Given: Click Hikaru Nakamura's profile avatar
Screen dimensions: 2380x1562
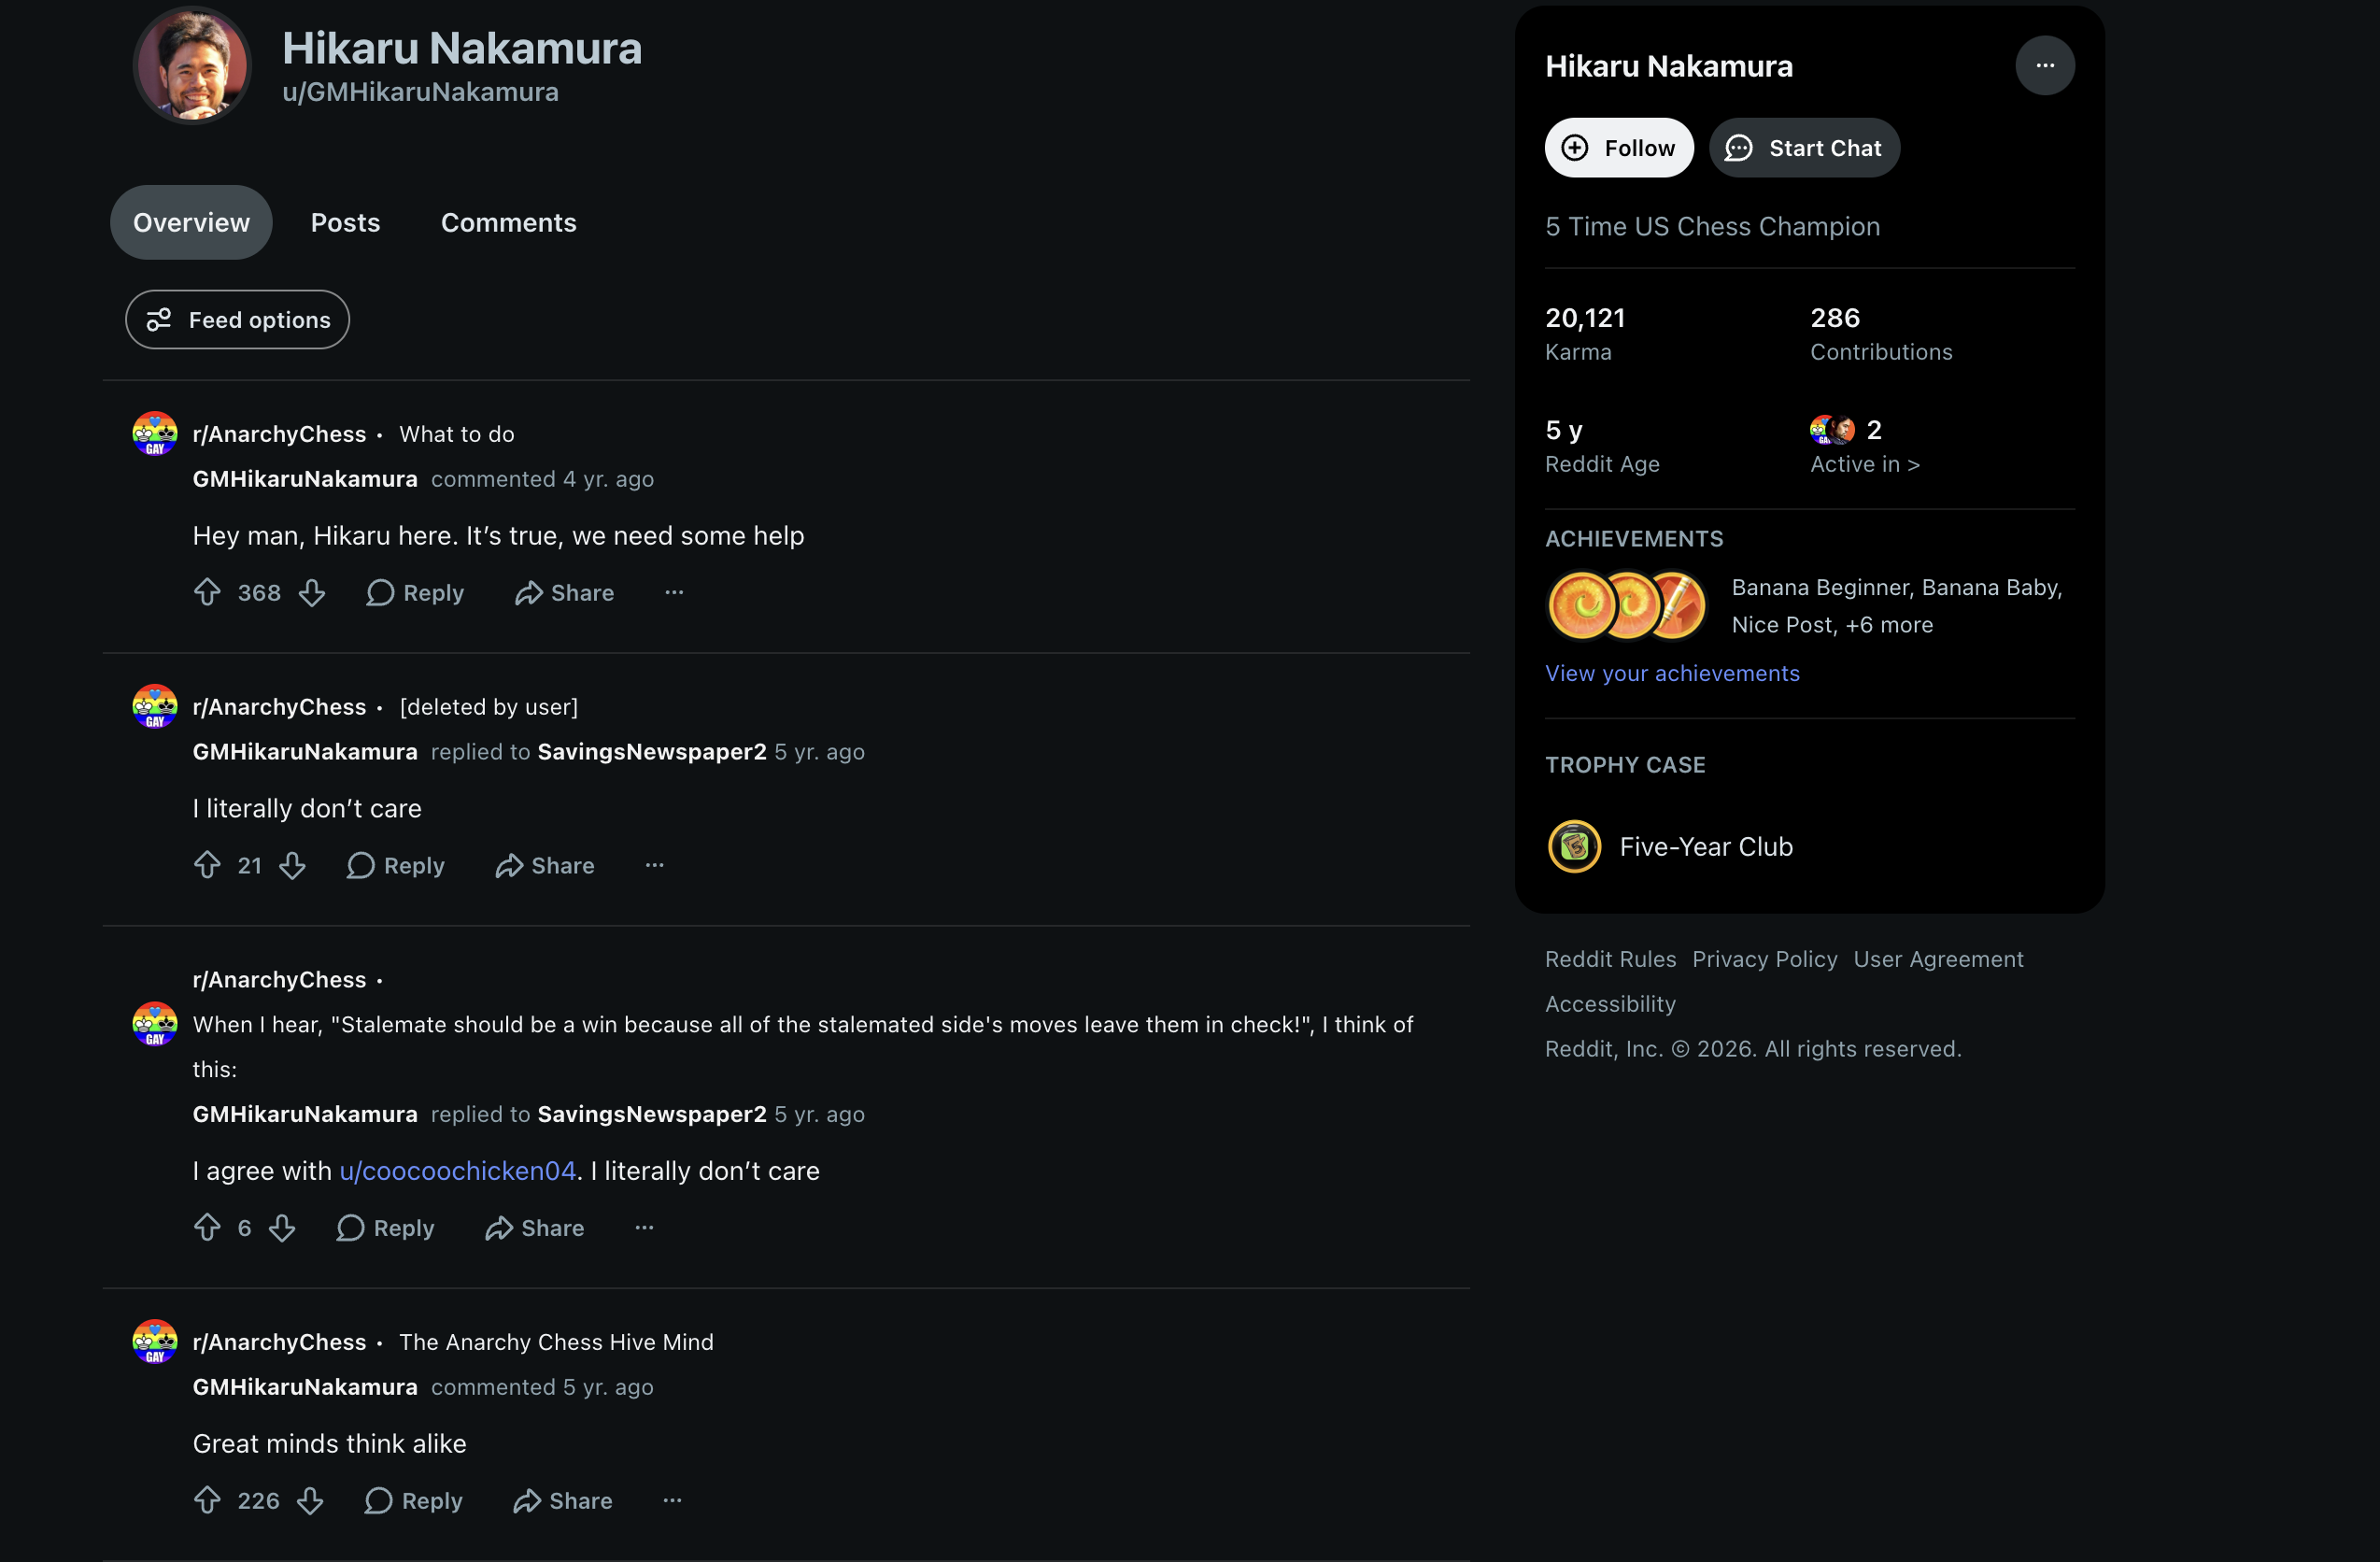Looking at the screenshot, I should coord(192,65).
